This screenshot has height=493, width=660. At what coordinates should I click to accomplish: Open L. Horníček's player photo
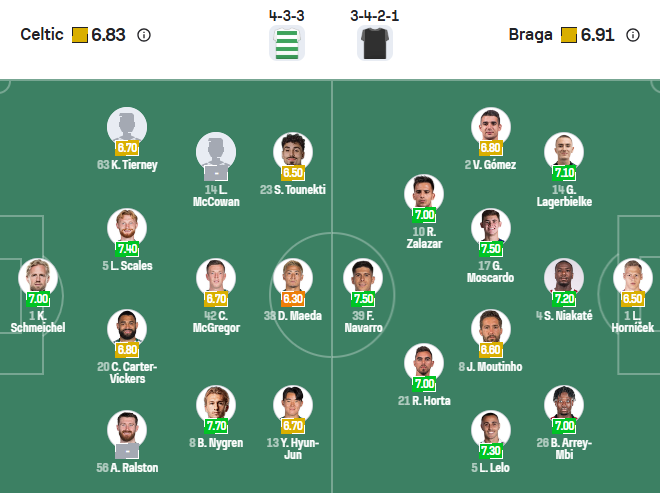pyautogui.click(x=632, y=276)
